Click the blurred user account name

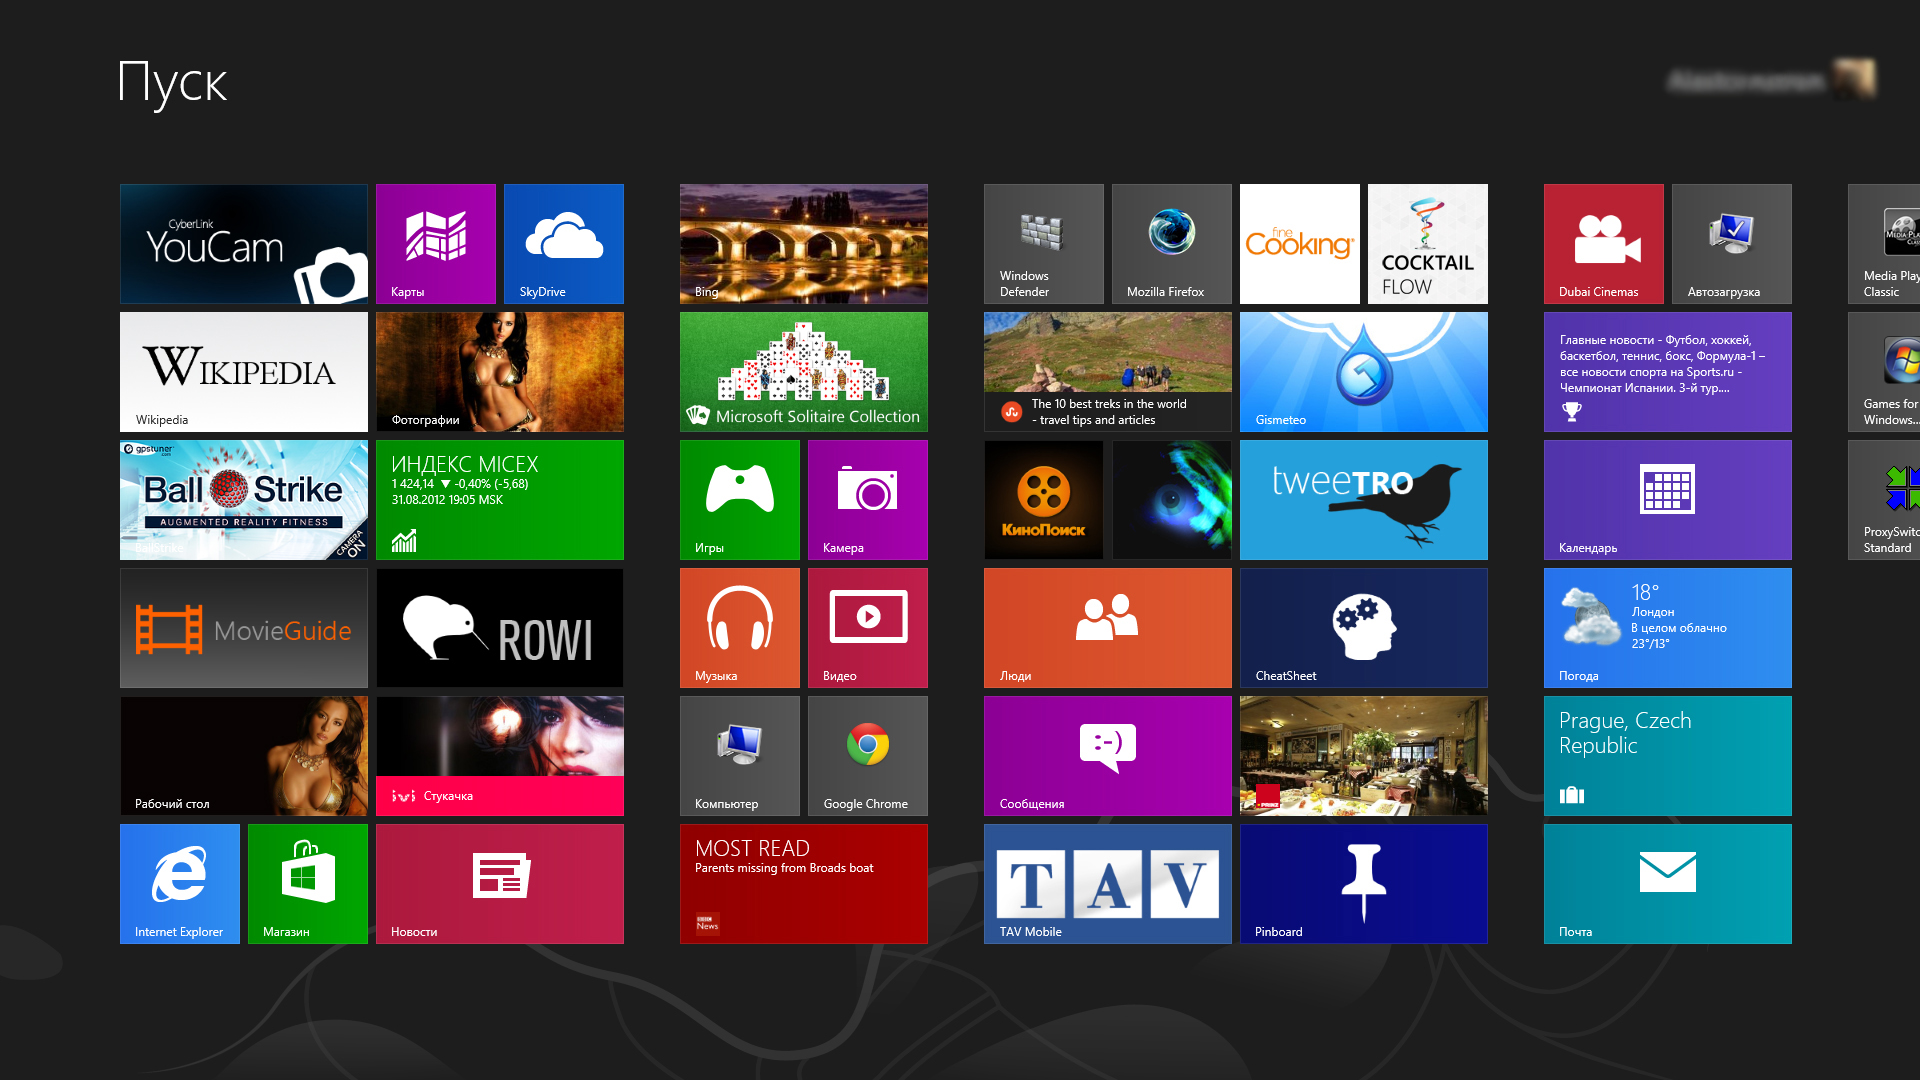click(x=1745, y=80)
